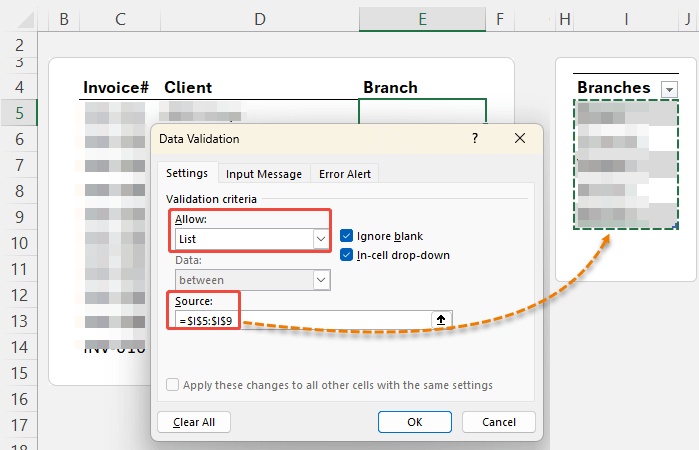This screenshot has height=450, width=699.
Task: Click the Source input field
Action: (303, 320)
